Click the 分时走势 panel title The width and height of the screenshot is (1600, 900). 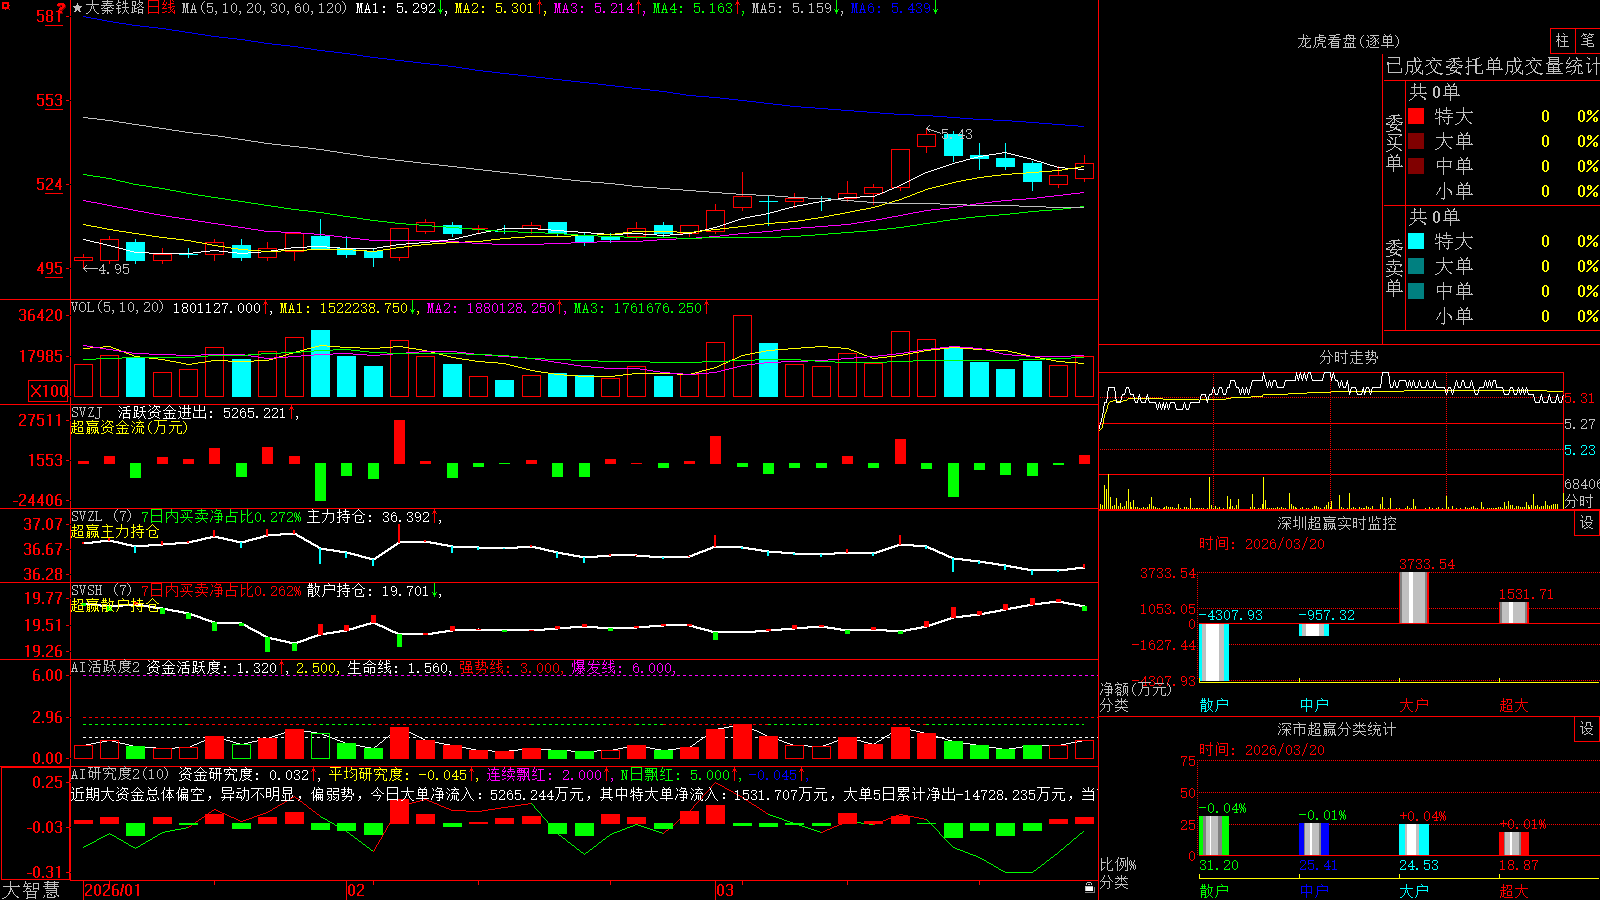click(x=1348, y=357)
